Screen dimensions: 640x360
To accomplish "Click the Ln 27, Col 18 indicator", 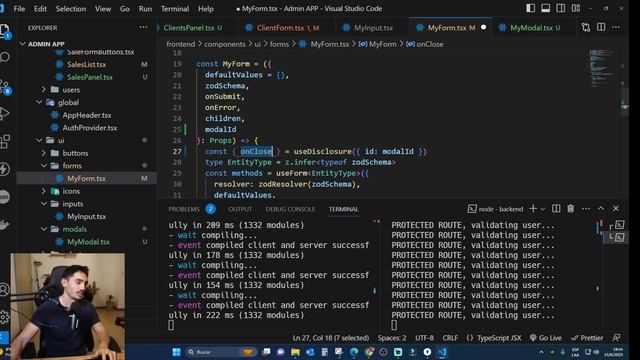I will pyautogui.click(x=331, y=338).
